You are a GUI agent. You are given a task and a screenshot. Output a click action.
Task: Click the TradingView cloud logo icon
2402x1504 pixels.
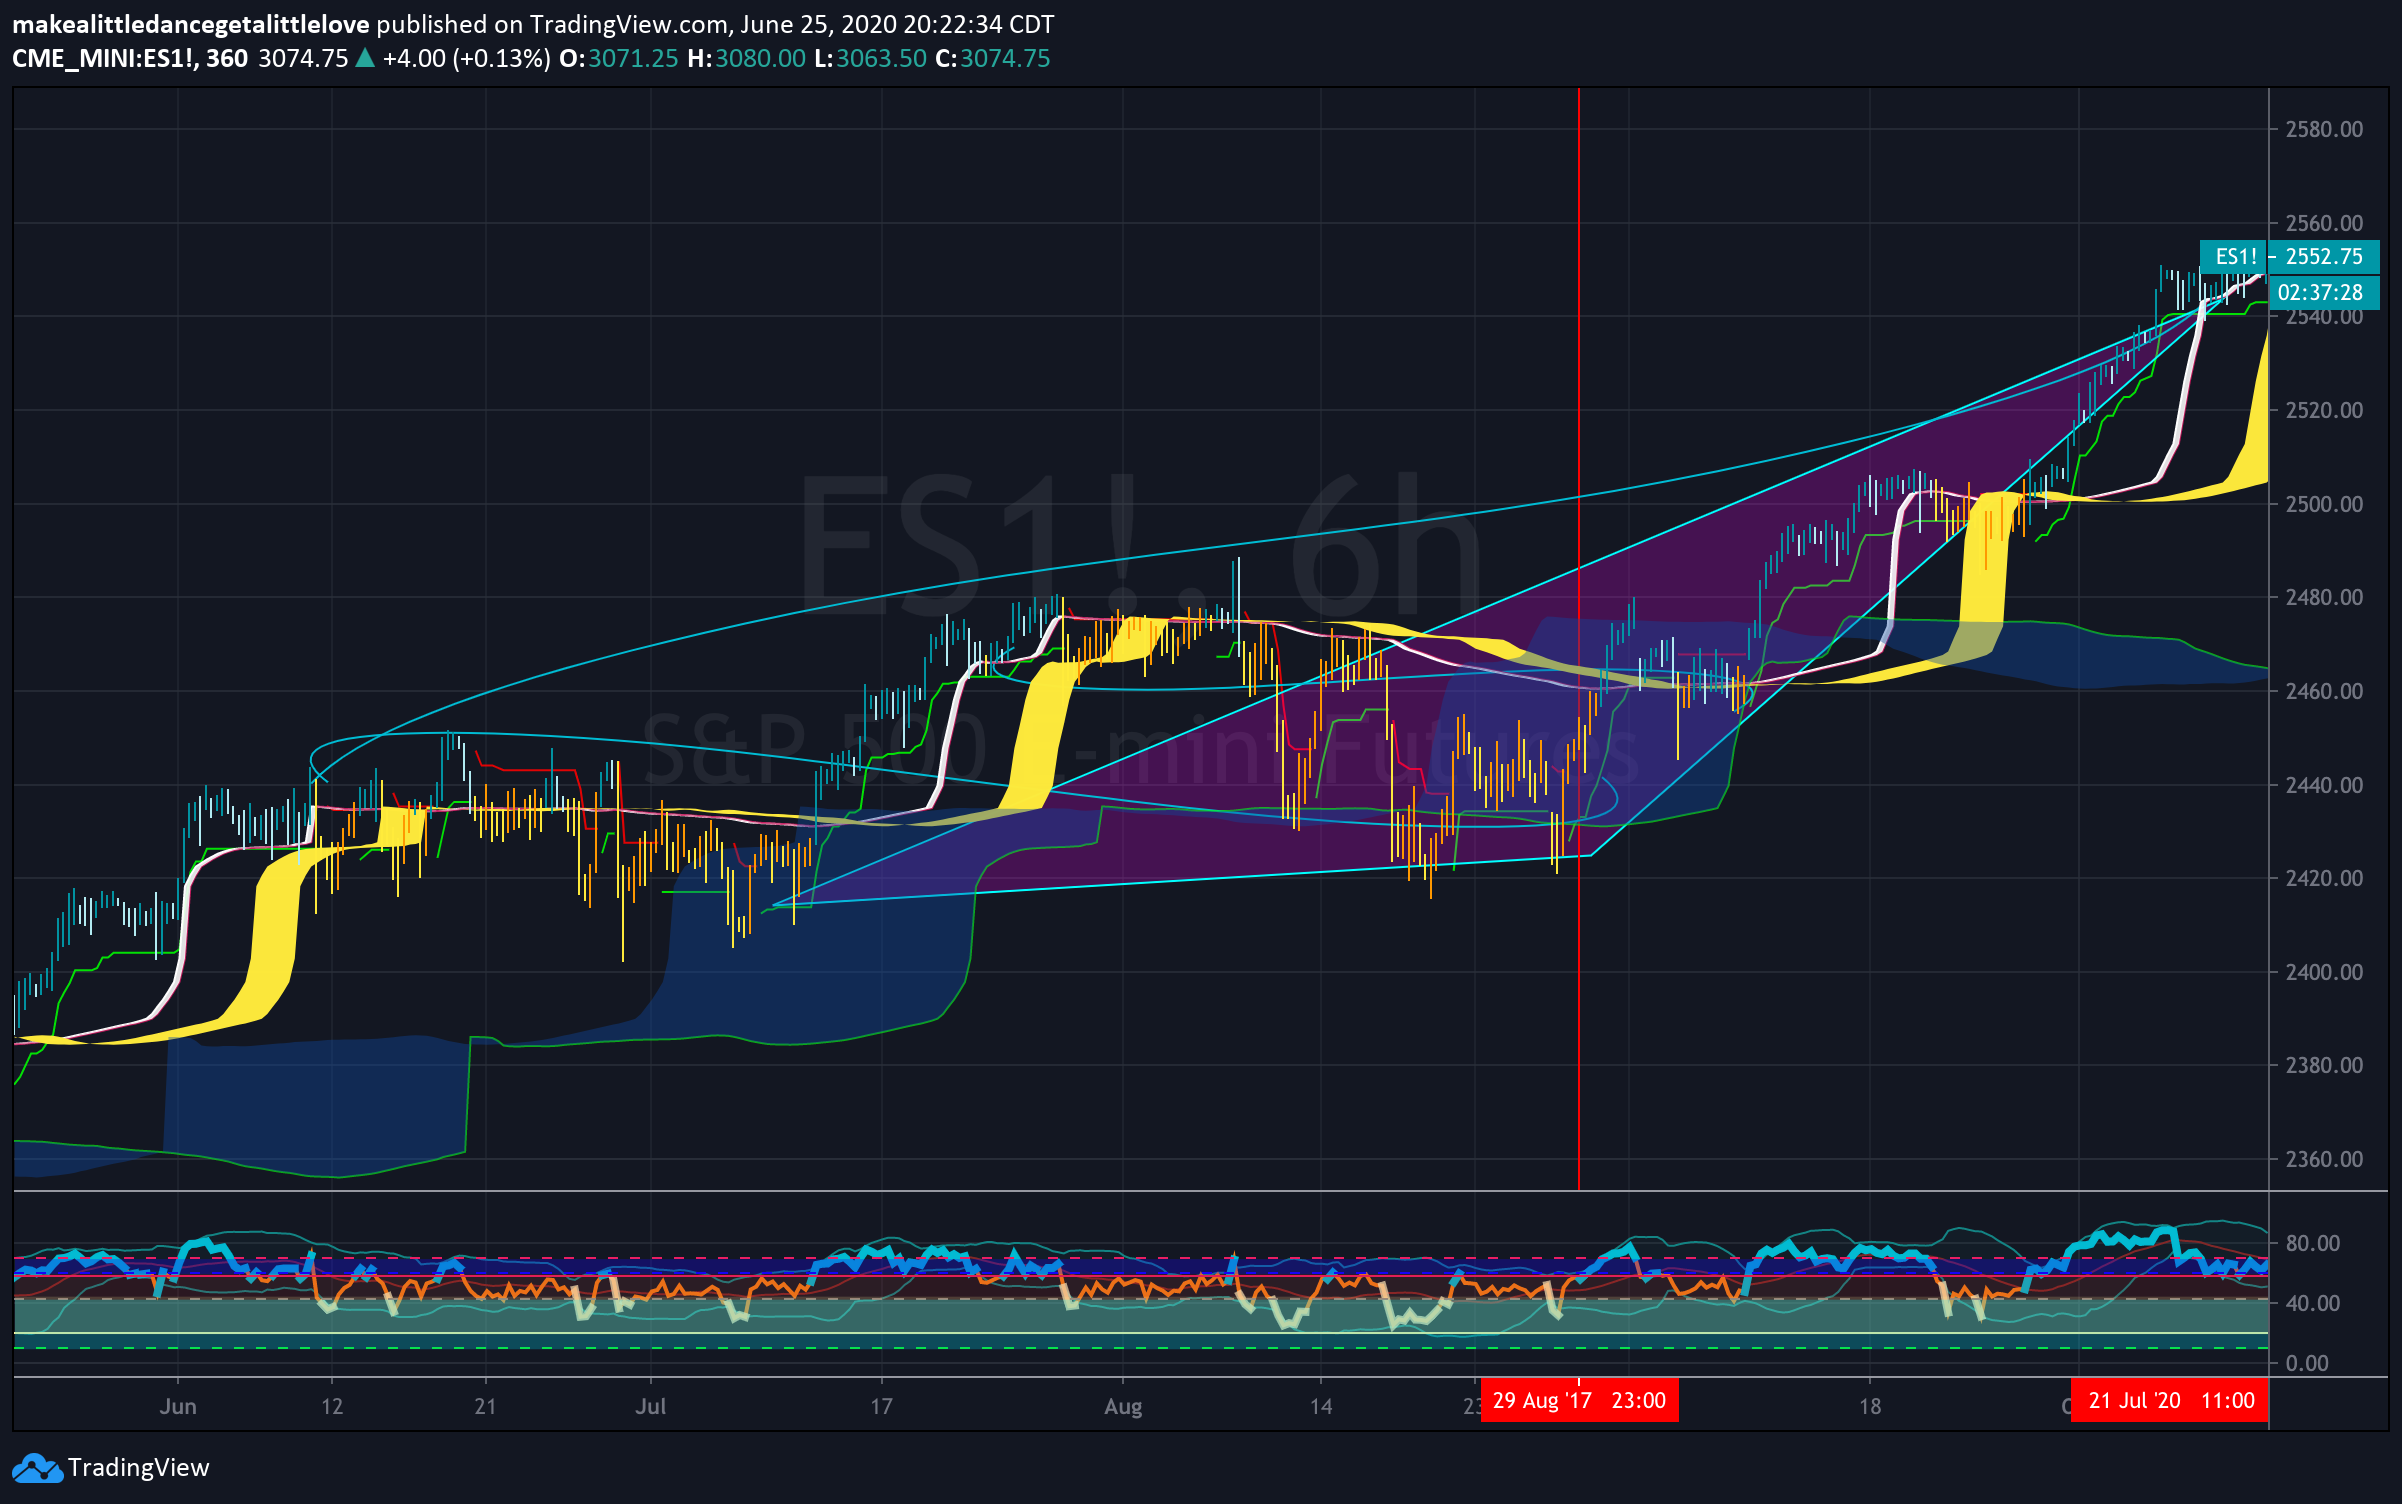[37, 1468]
